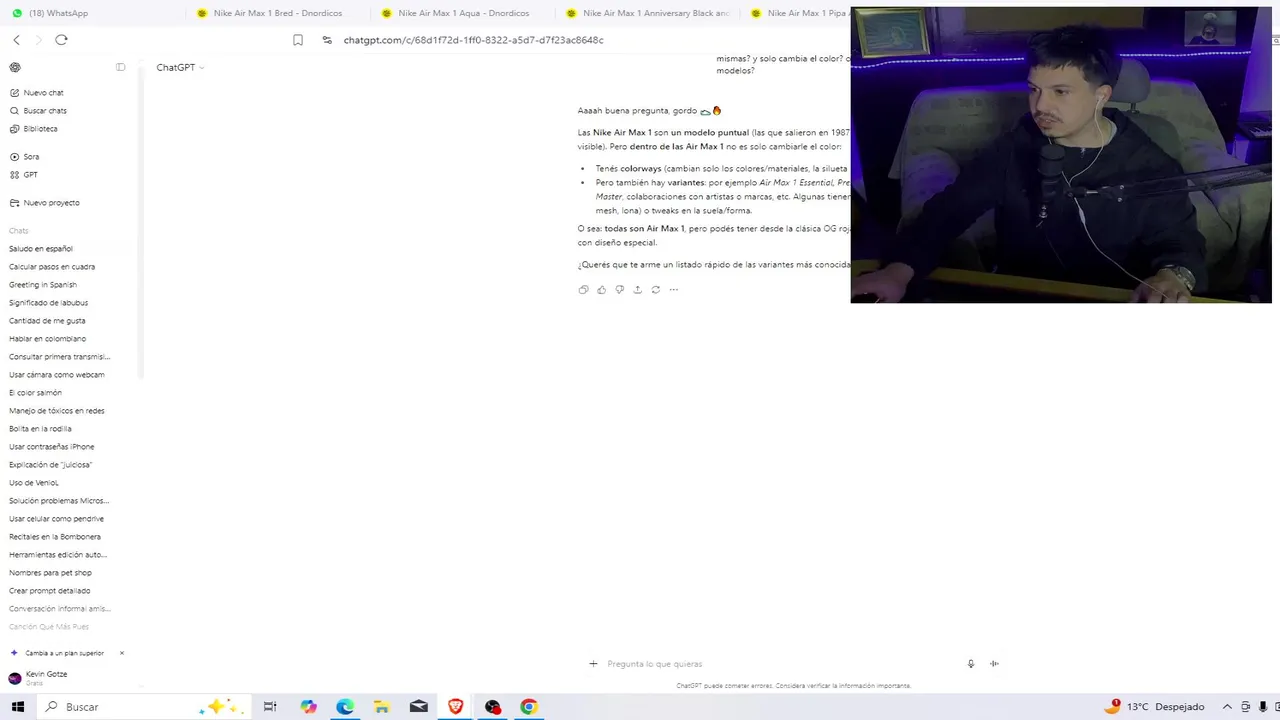Click the plus attach icon in the prompt box
Viewport: 1280px width, 720px height.
tap(593, 664)
